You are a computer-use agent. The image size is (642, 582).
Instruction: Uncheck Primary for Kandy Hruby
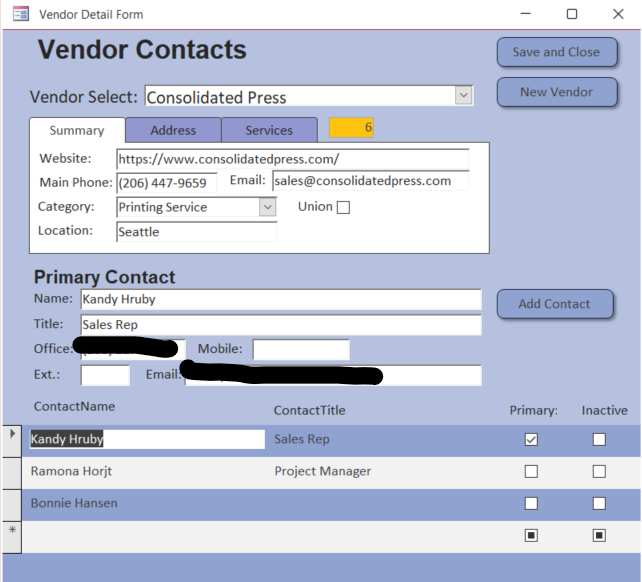click(x=531, y=439)
